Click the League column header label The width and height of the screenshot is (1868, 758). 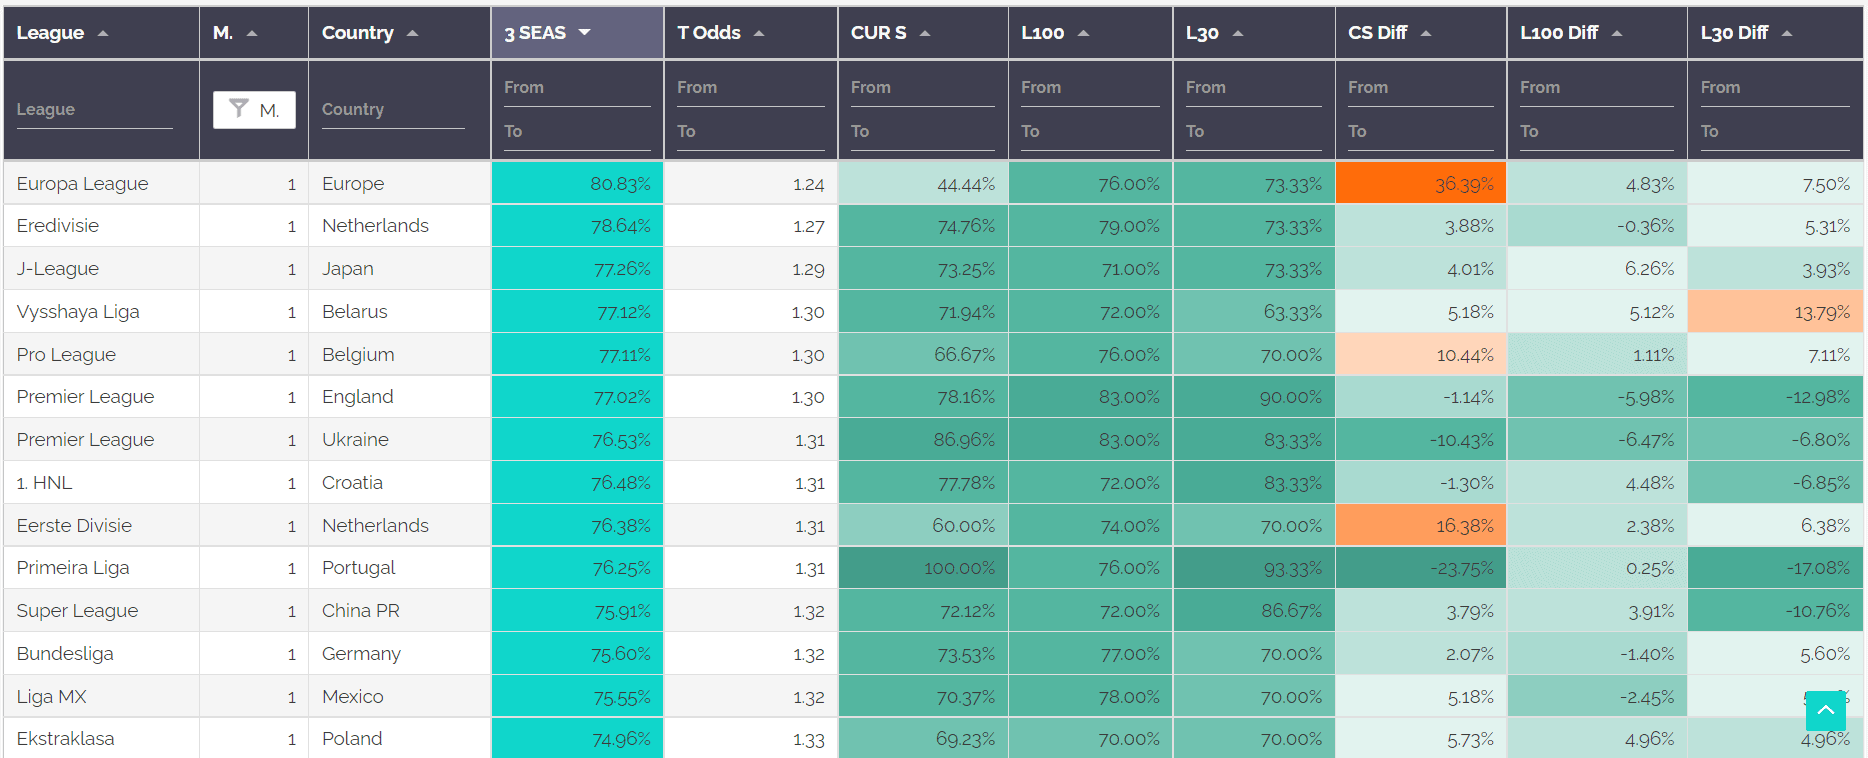pyautogui.click(x=50, y=33)
